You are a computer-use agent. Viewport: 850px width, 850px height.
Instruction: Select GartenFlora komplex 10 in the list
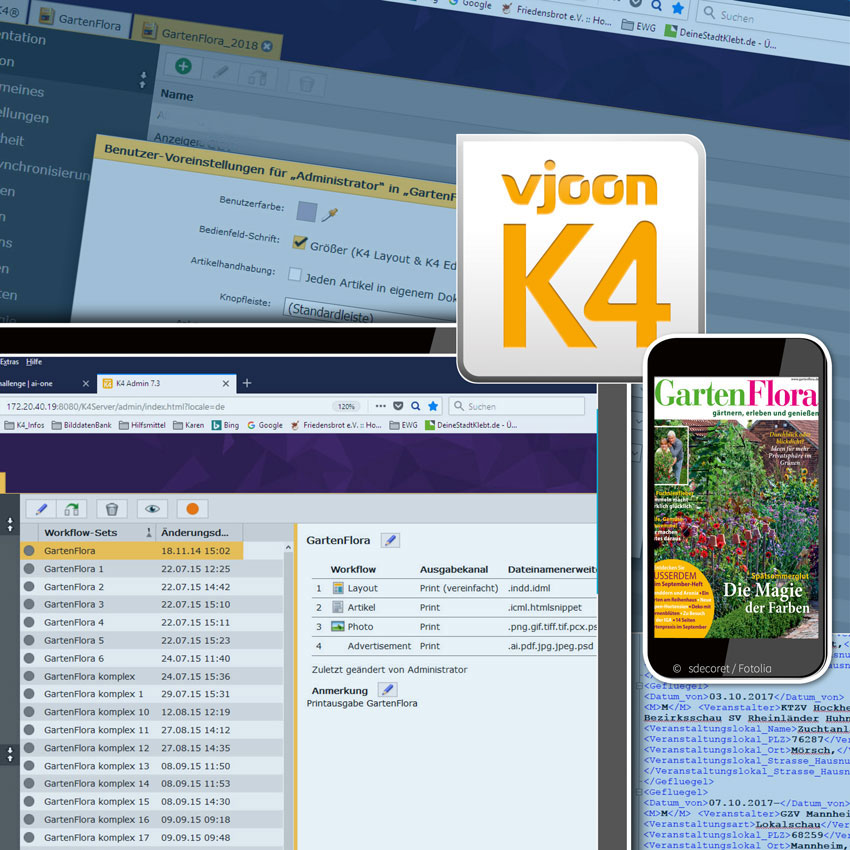tap(96, 712)
